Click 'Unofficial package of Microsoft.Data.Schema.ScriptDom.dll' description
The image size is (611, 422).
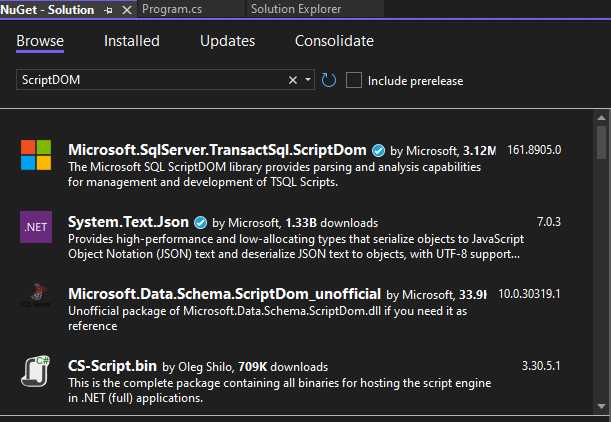[x=267, y=318]
